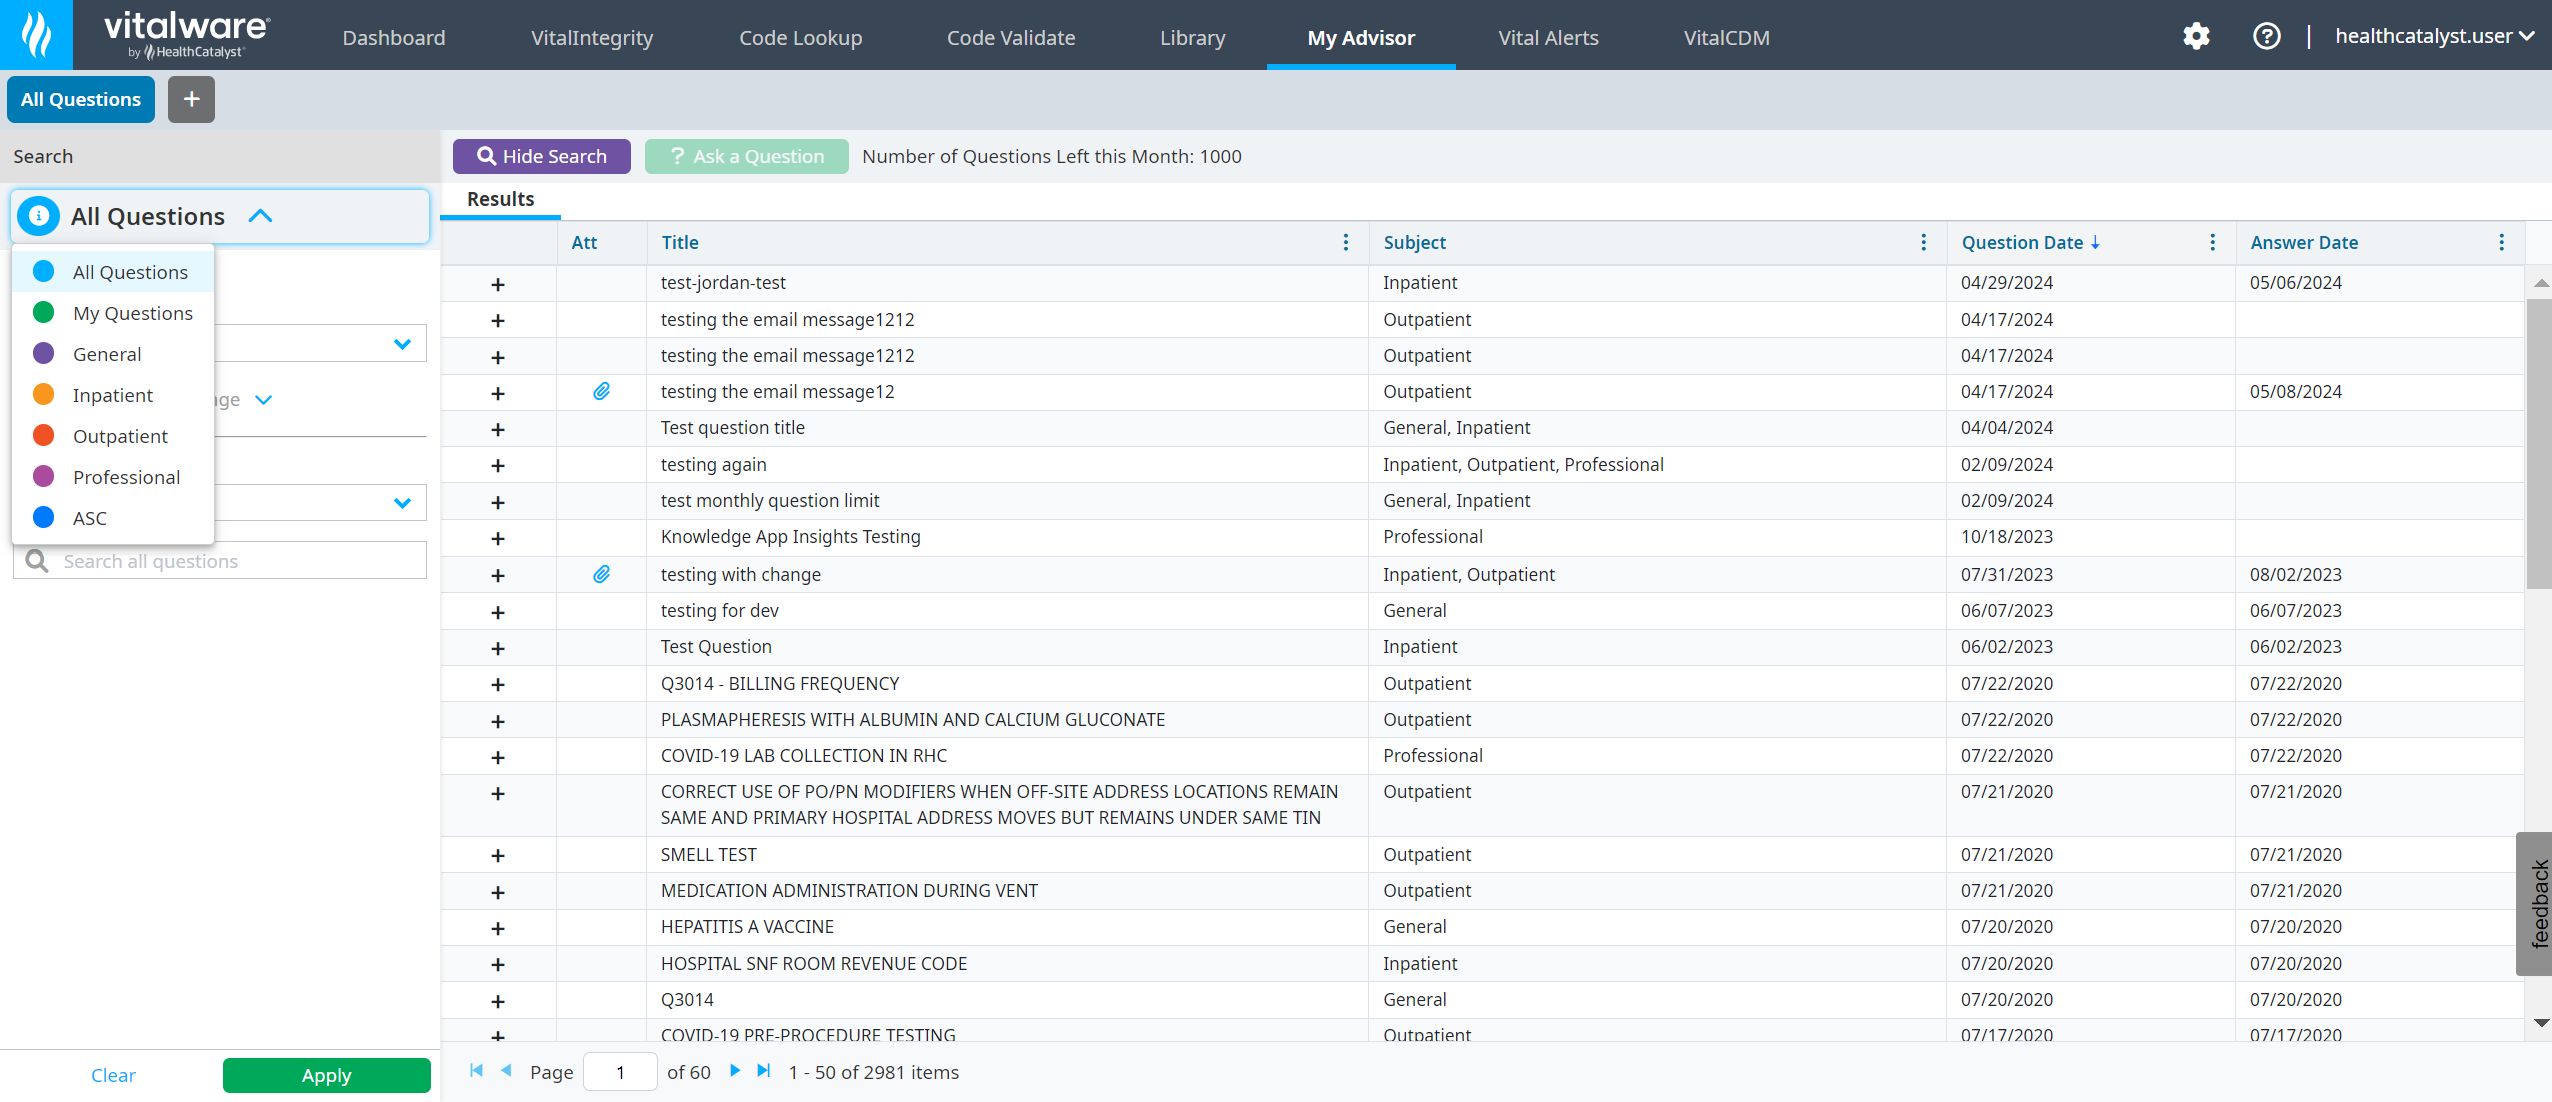
Task: Open attachment paperclip for testing with change
Action: (x=601, y=574)
